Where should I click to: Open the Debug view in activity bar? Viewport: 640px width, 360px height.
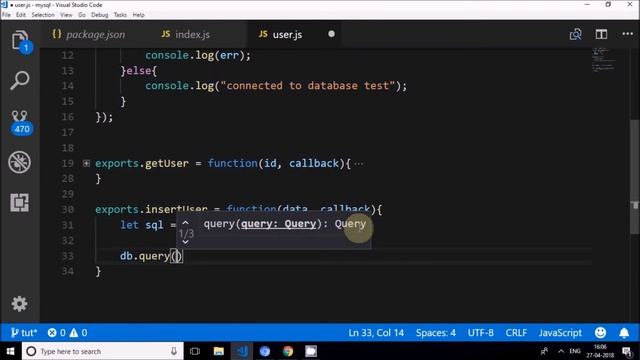coord(20,162)
